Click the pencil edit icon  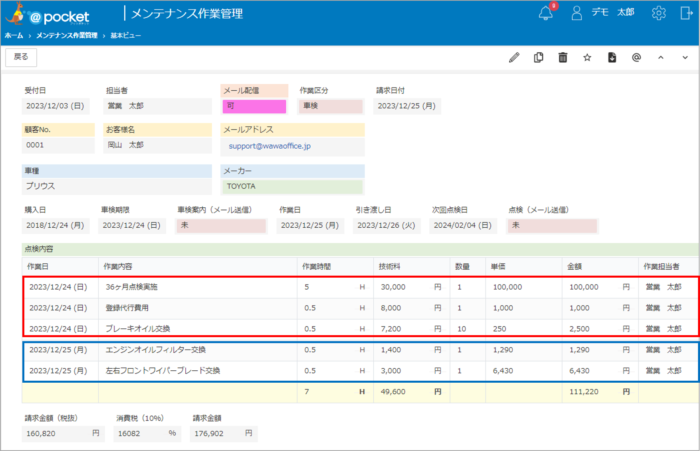point(514,58)
